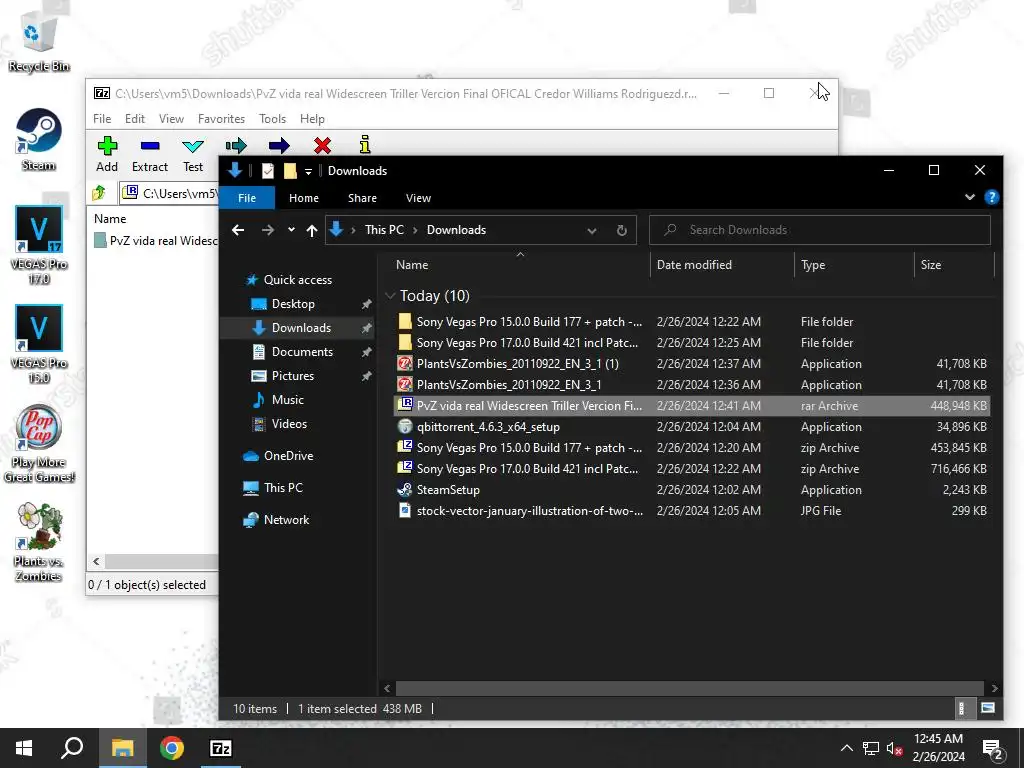This screenshot has width=1024, height=768.
Task: Click the Info icon in 7-Zip toolbar
Action: [365, 144]
